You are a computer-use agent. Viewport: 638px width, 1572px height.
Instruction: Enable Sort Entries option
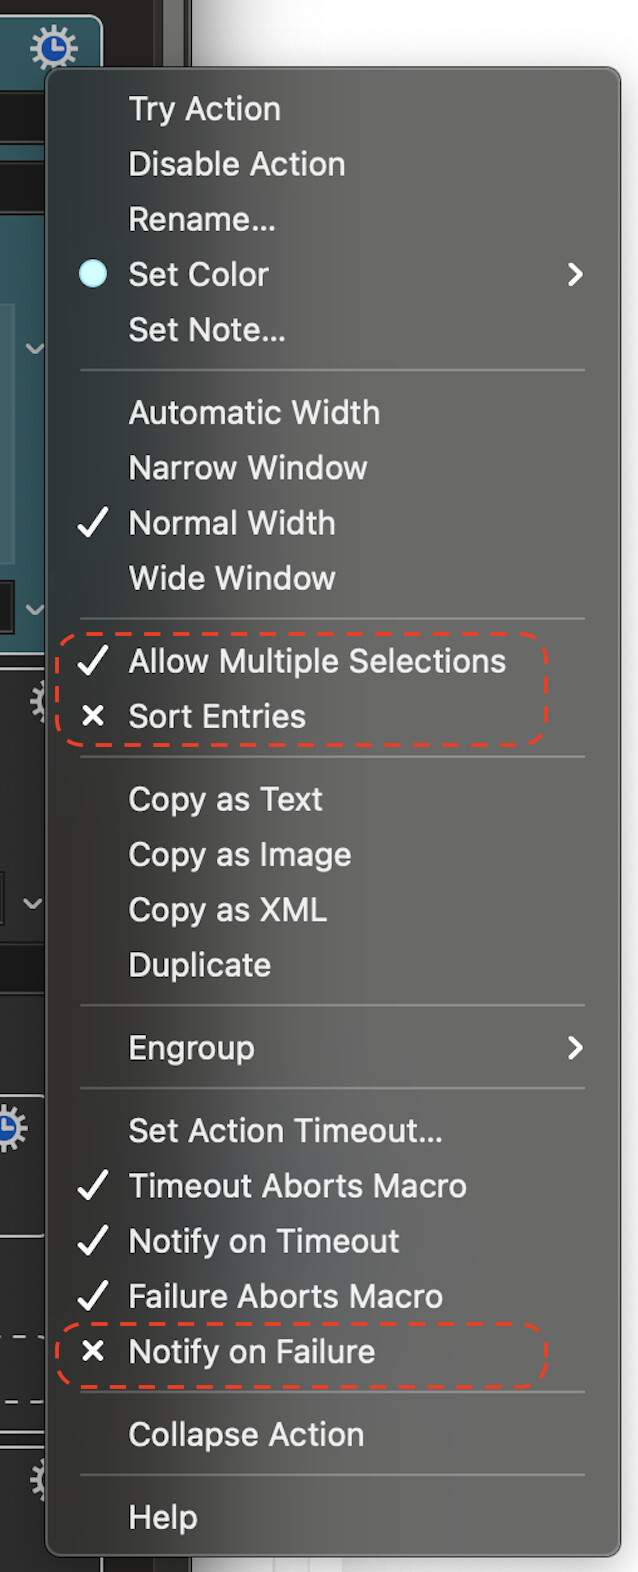[217, 716]
